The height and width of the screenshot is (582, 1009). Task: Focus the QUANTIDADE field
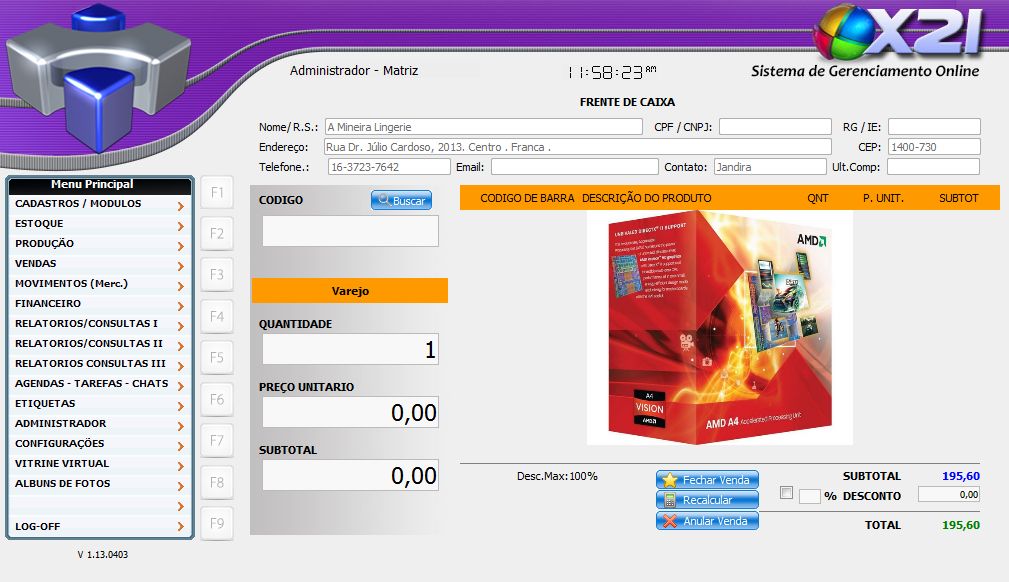pos(350,350)
